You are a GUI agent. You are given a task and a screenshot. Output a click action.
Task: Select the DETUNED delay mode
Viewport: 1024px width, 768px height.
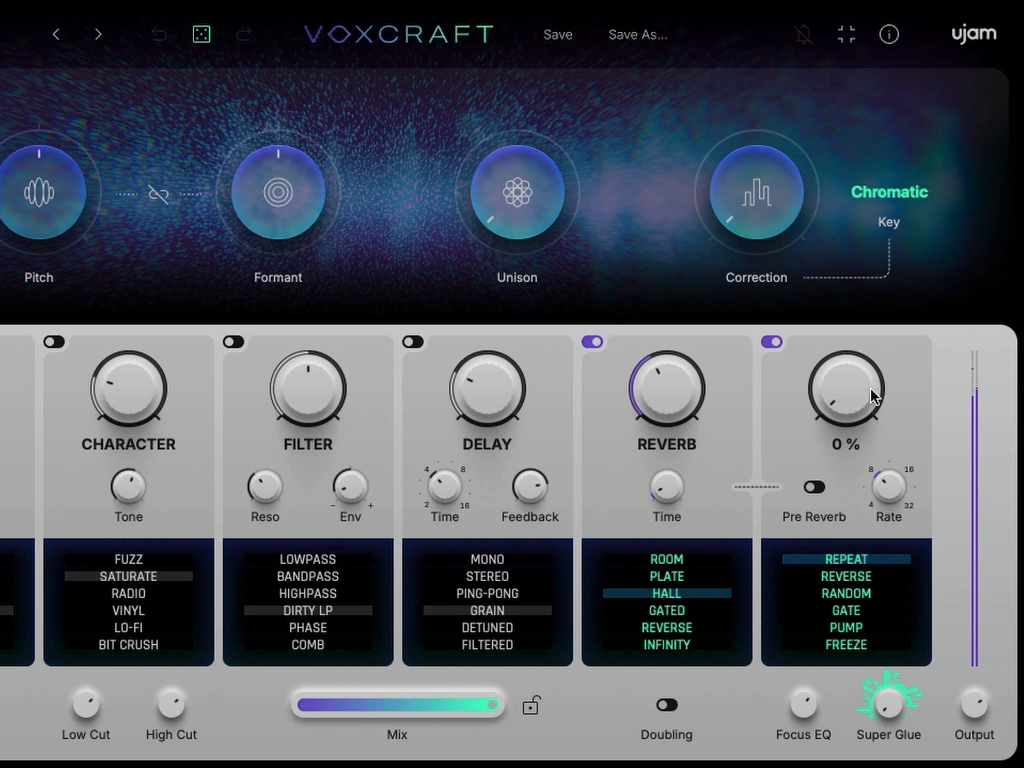(x=487, y=628)
